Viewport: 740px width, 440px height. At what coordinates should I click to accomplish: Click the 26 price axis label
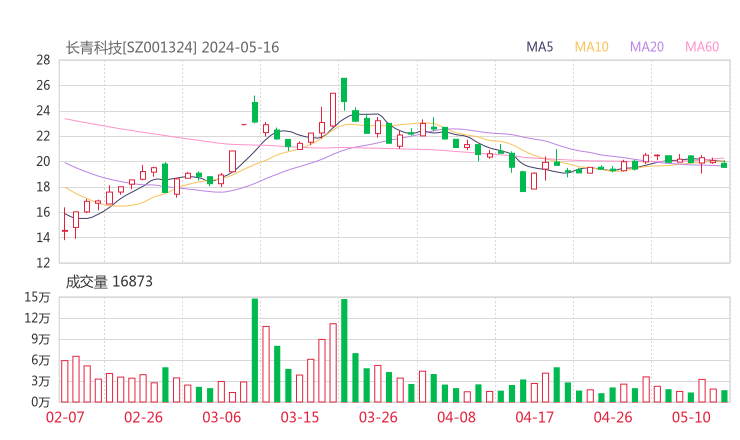click(43, 85)
